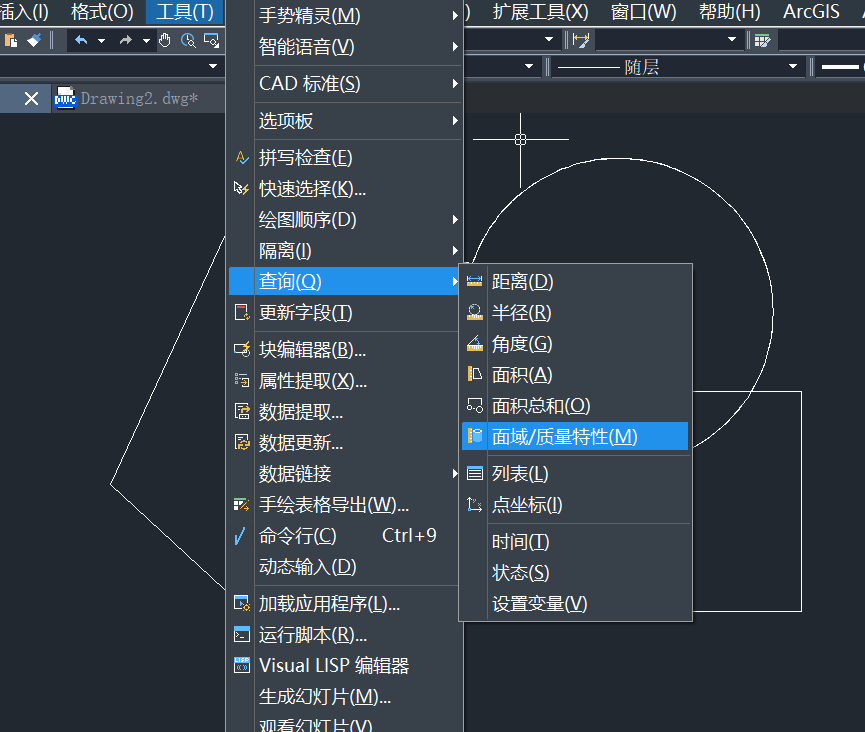Click the data extraction icon
The height and width of the screenshot is (732, 865).
point(242,412)
